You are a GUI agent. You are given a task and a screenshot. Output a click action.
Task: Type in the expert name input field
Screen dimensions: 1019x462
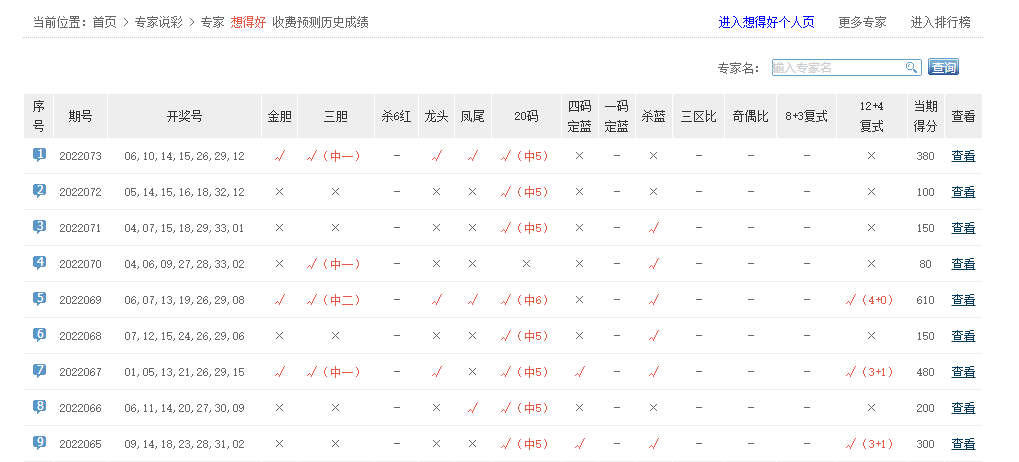pyautogui.click(x=837, y=68)
